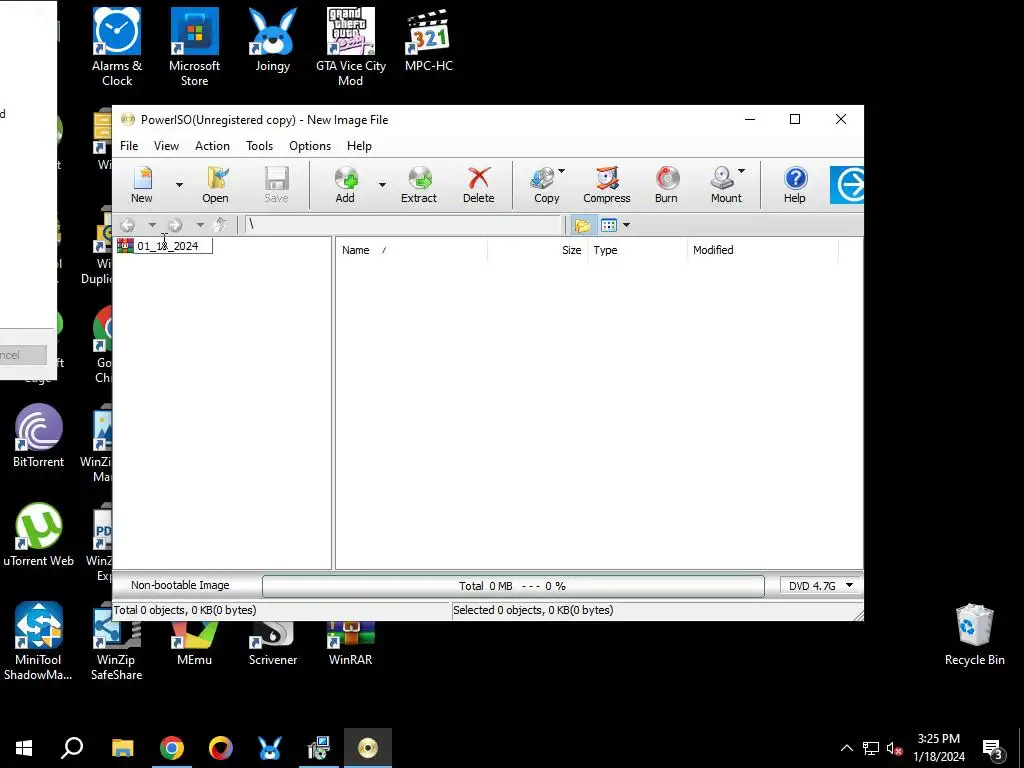Expand the Copy button dropdown arrow
This screenshot has width=1024, height=768.
tap(561, 171)
